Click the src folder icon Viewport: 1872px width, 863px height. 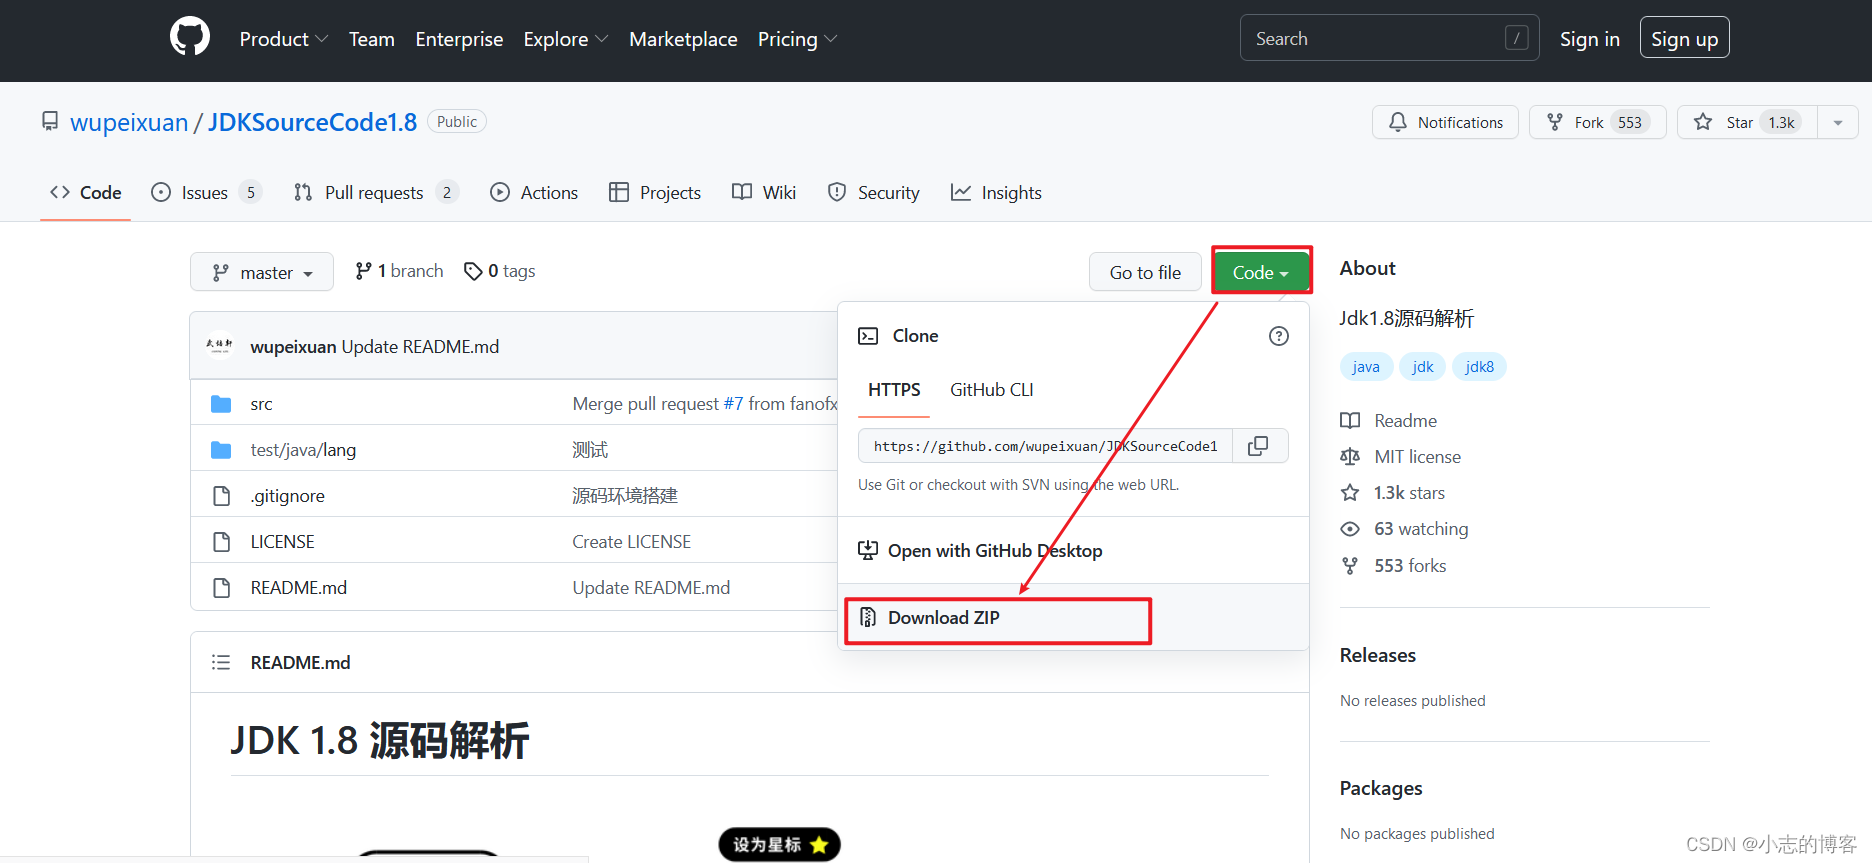point(221,404)
